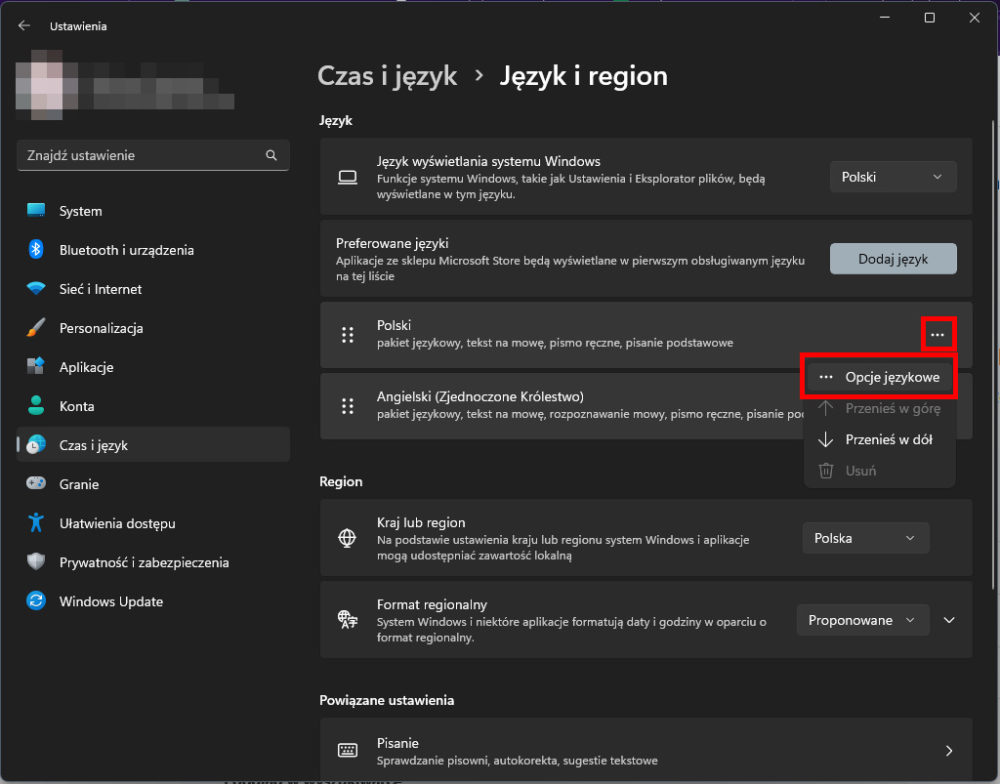Click the Aplikacje icon
This screenshot has width=1000, height=784.
[36, 367]
